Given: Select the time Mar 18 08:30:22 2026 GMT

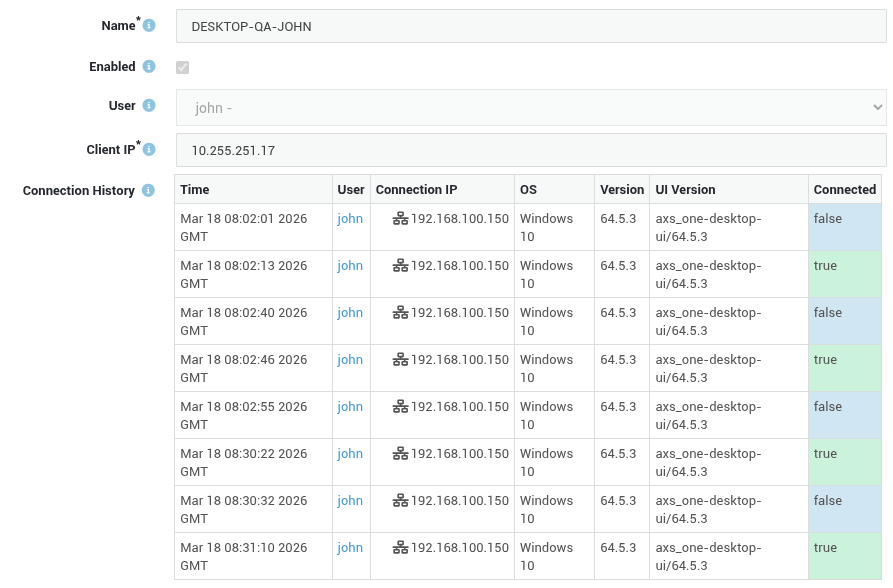Looking at the screenshot, I should click(244, 463).
